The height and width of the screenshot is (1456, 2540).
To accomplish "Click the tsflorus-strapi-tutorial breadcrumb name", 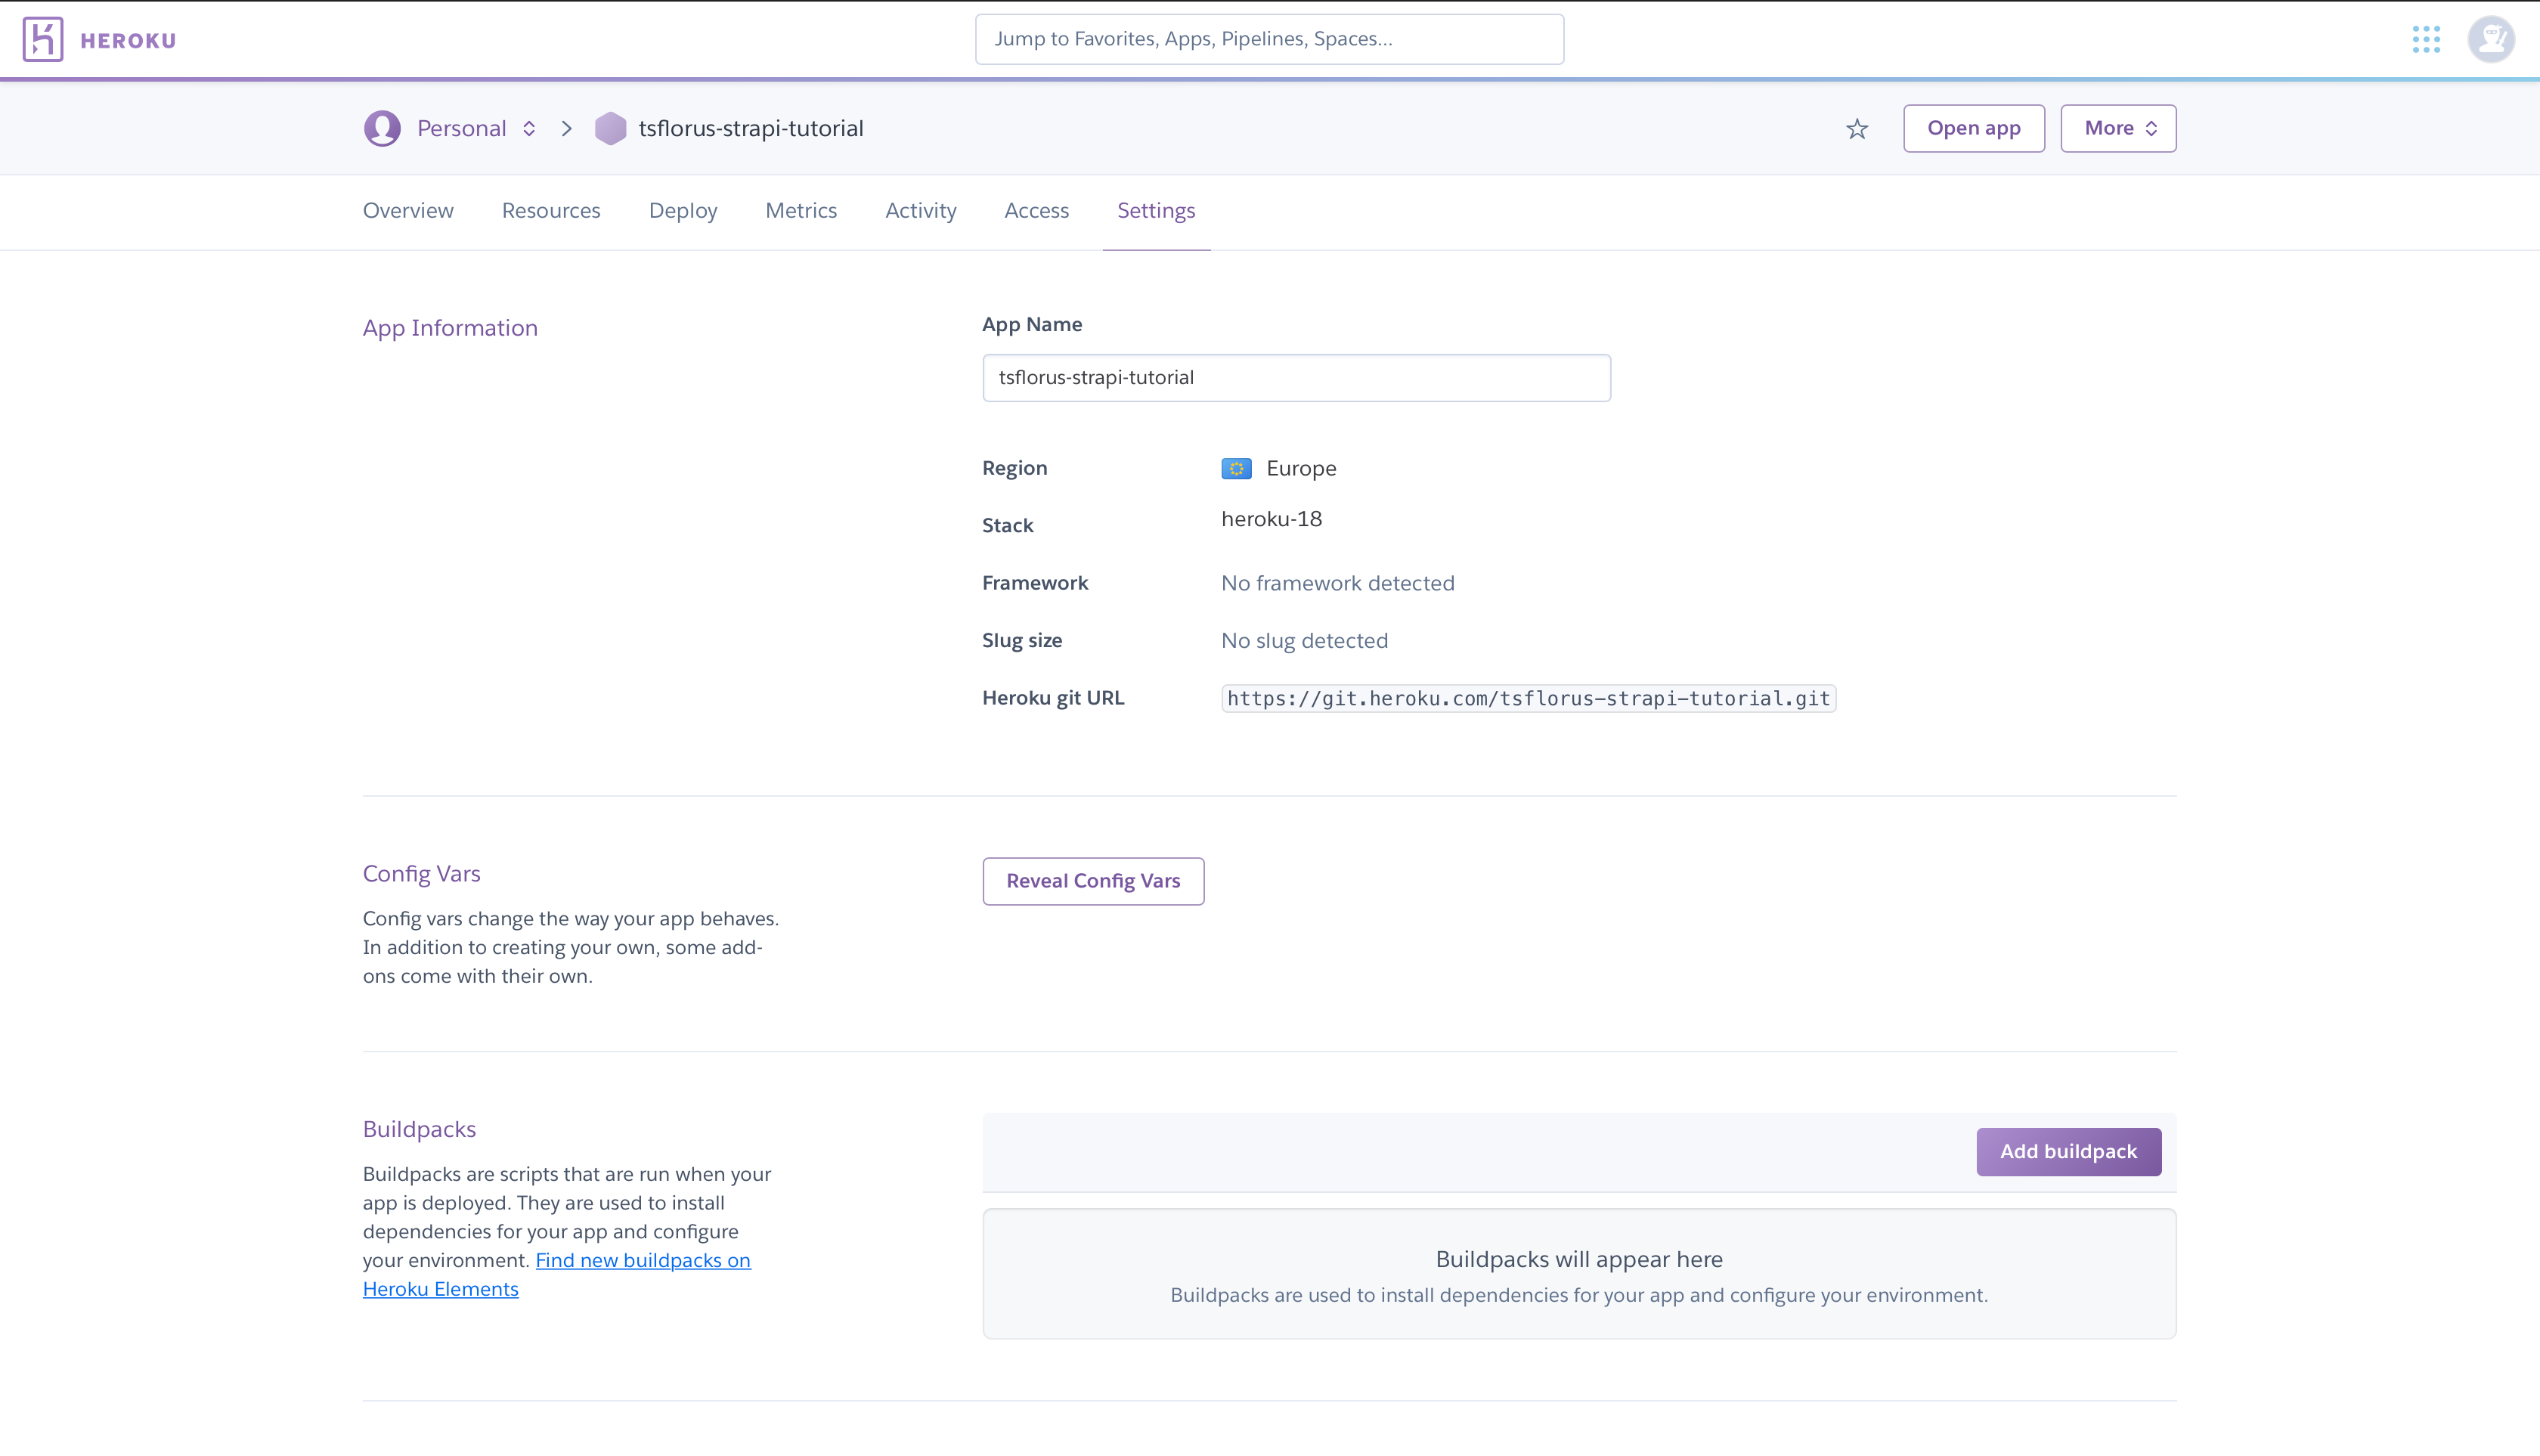I will coord(751,128).
